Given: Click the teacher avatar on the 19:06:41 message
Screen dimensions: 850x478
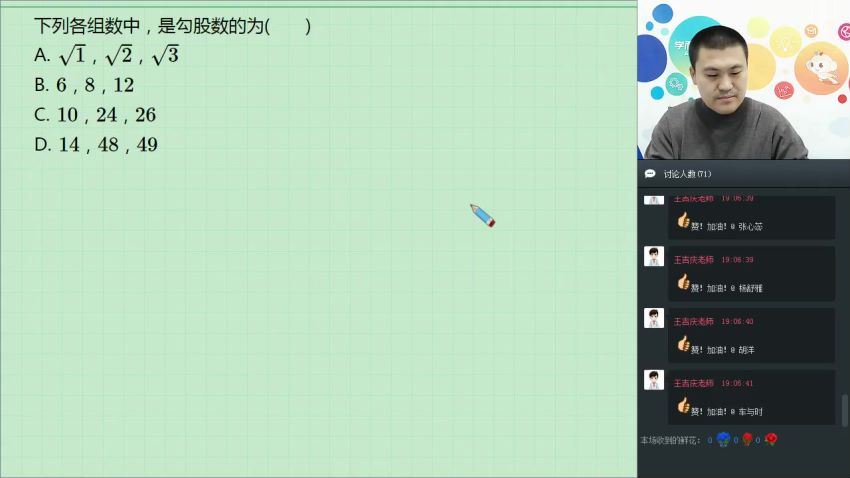Looking at the screenshot, I should [x=654, y=380].
